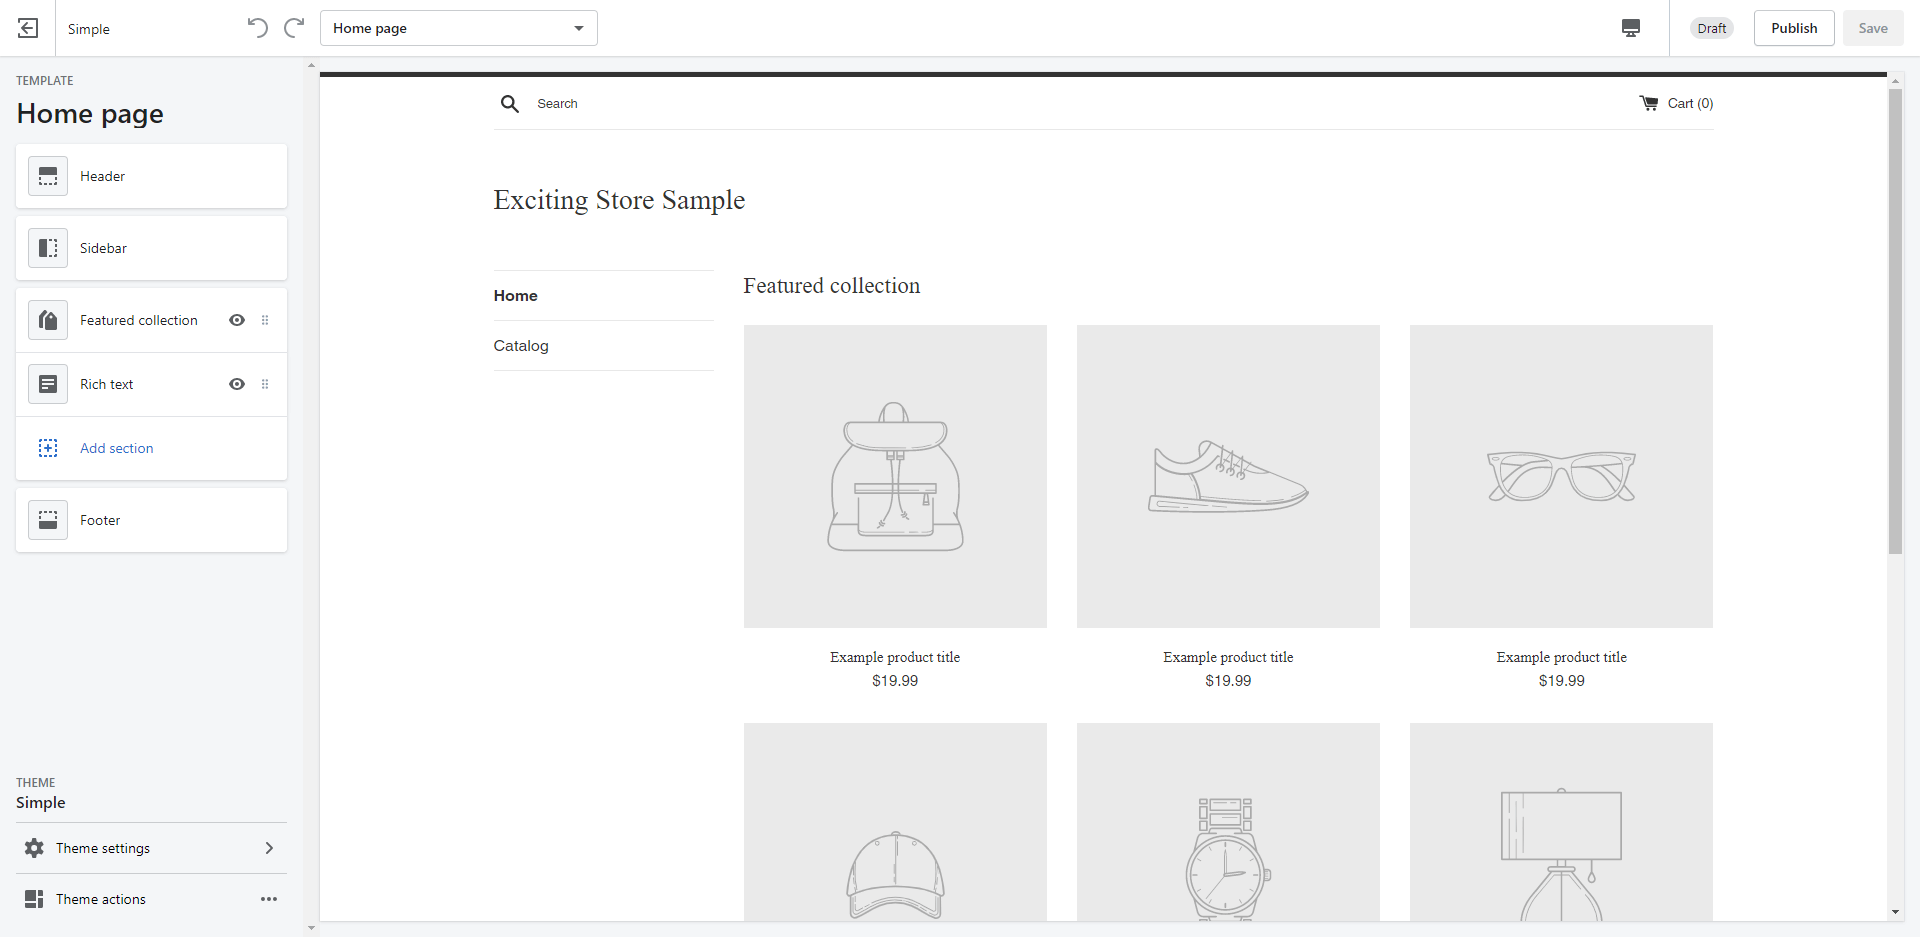Viewport: 1920px width, 937px height.
Task: Click the redo icon
Action: pyautogui.click(x=293, y=27)
